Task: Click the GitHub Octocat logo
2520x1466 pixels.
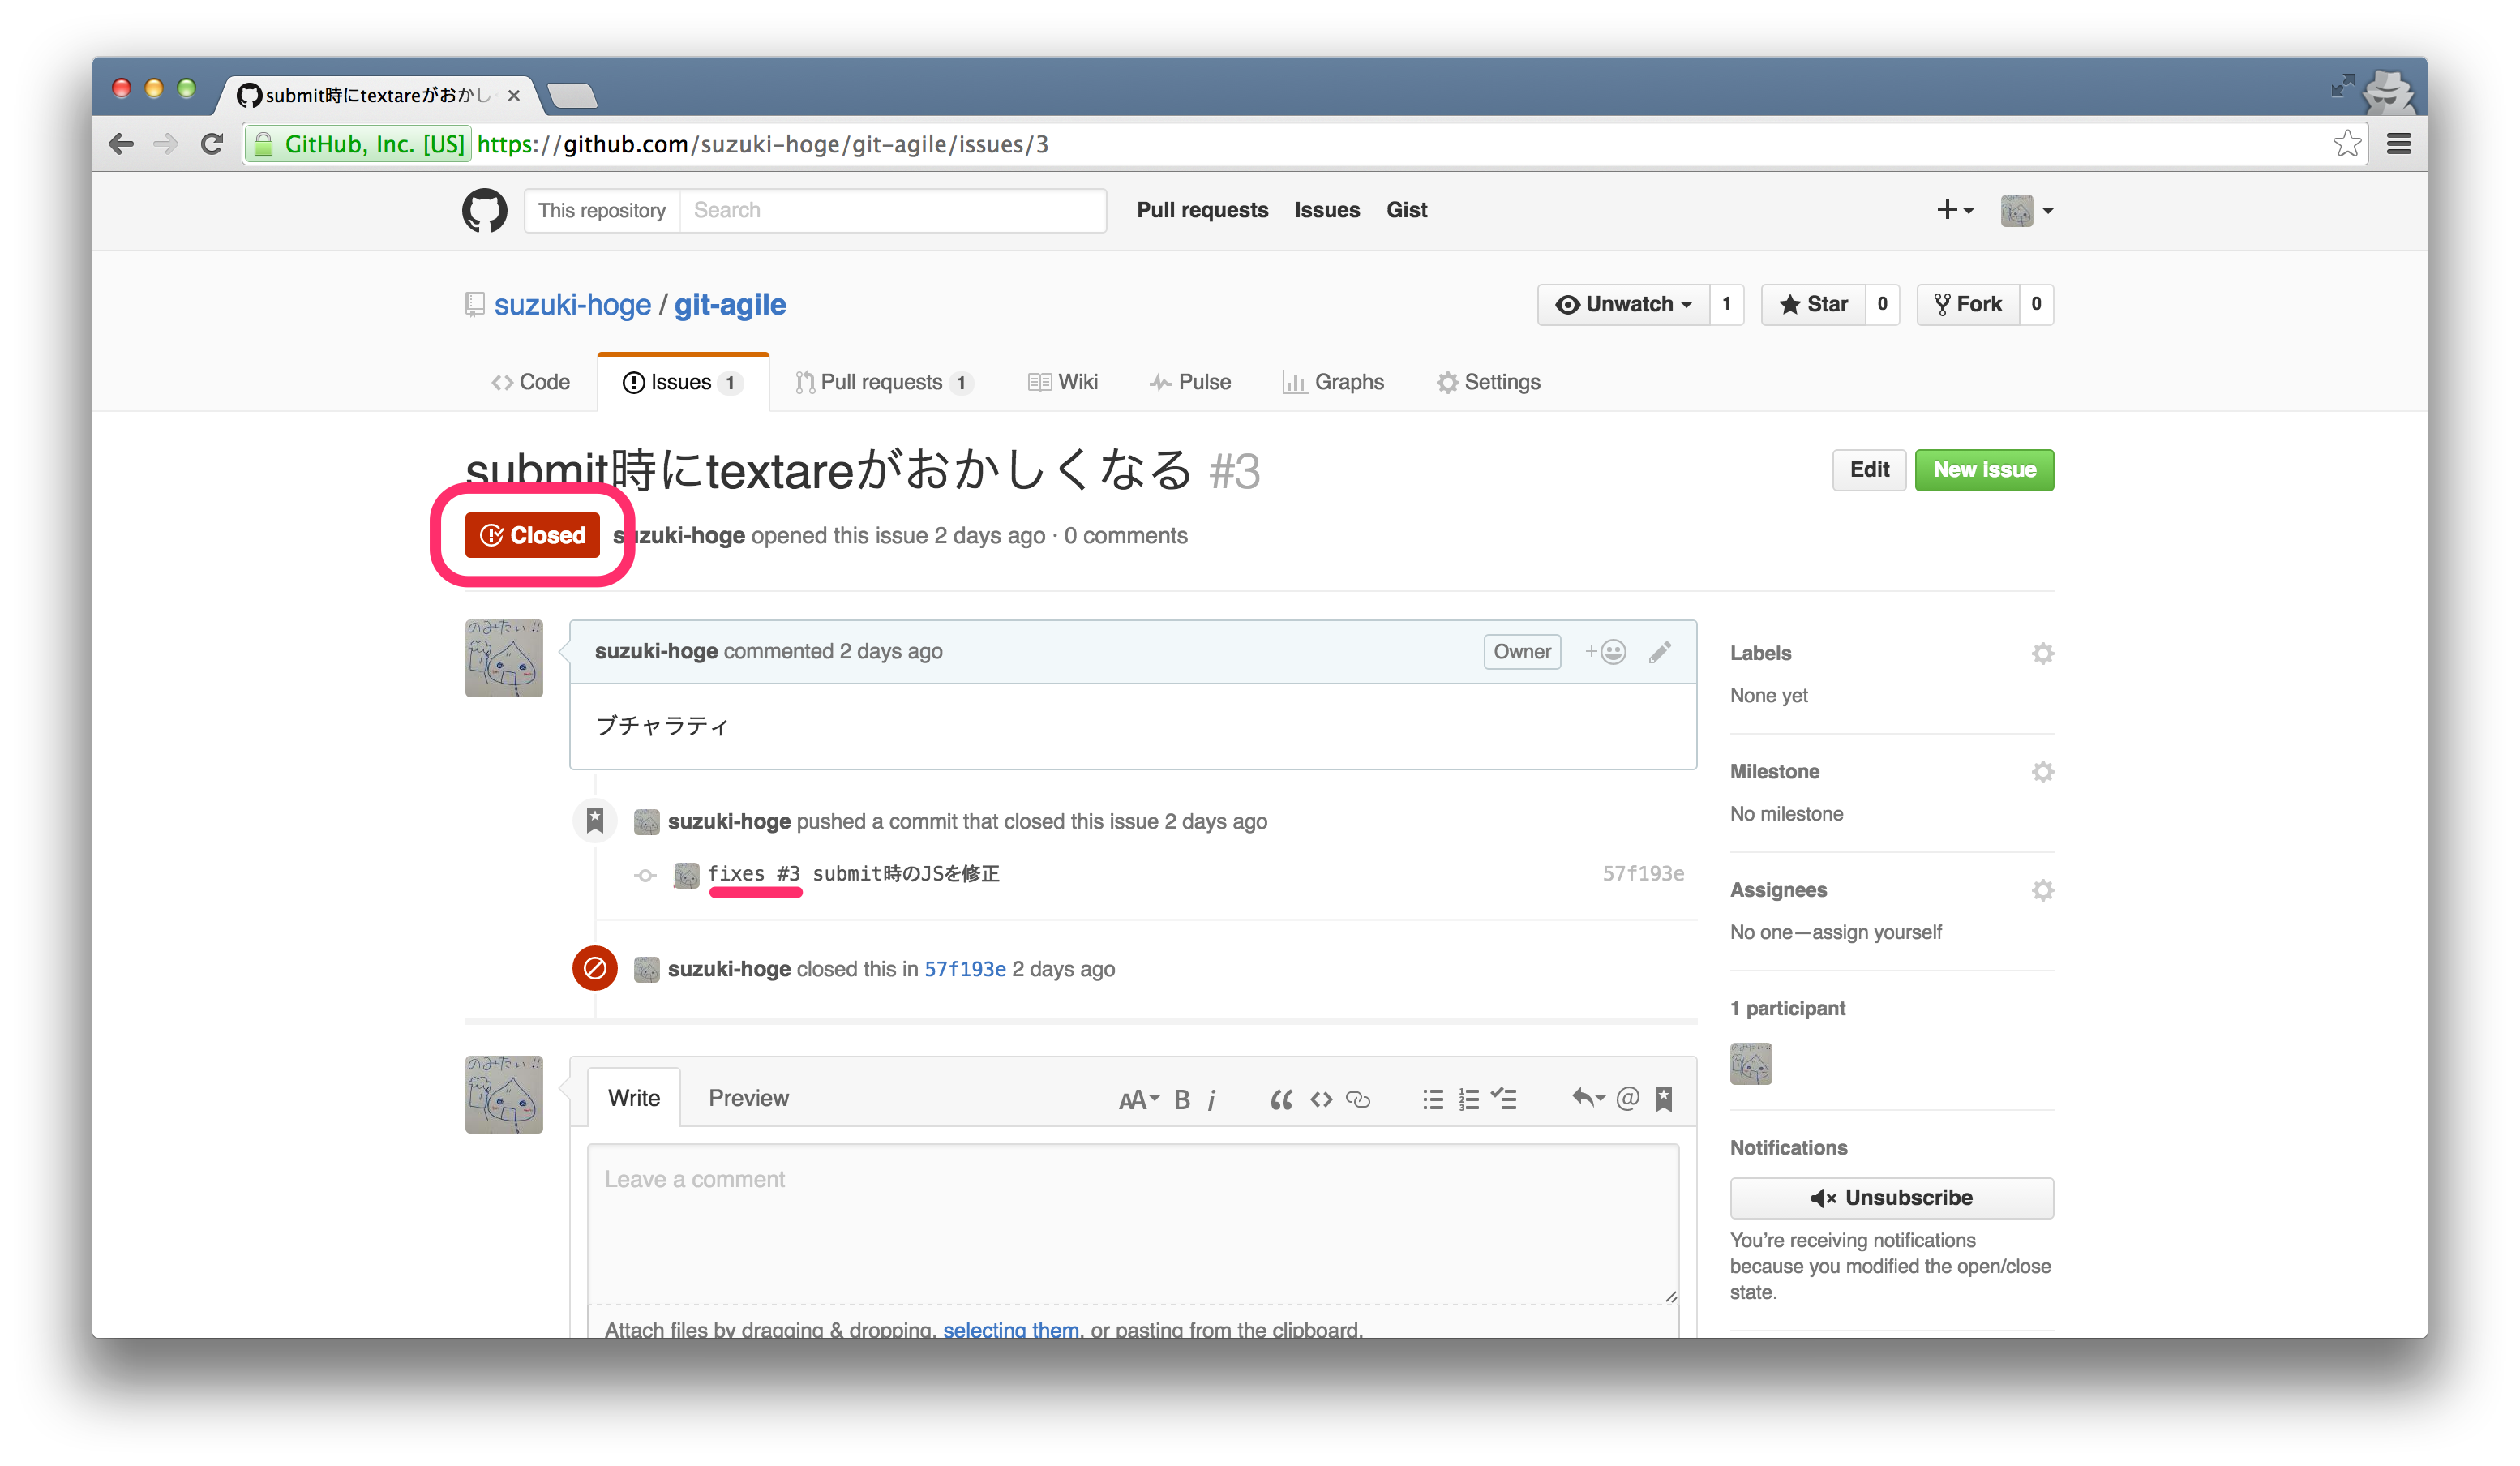Action: [484, 210]
